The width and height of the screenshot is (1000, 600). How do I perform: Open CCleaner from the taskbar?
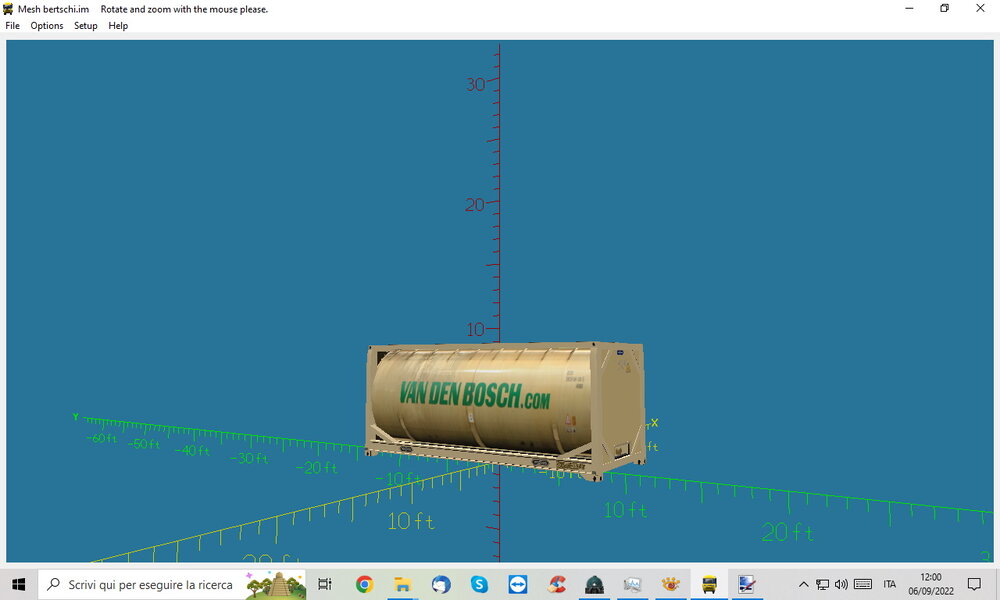coord(556,584)
